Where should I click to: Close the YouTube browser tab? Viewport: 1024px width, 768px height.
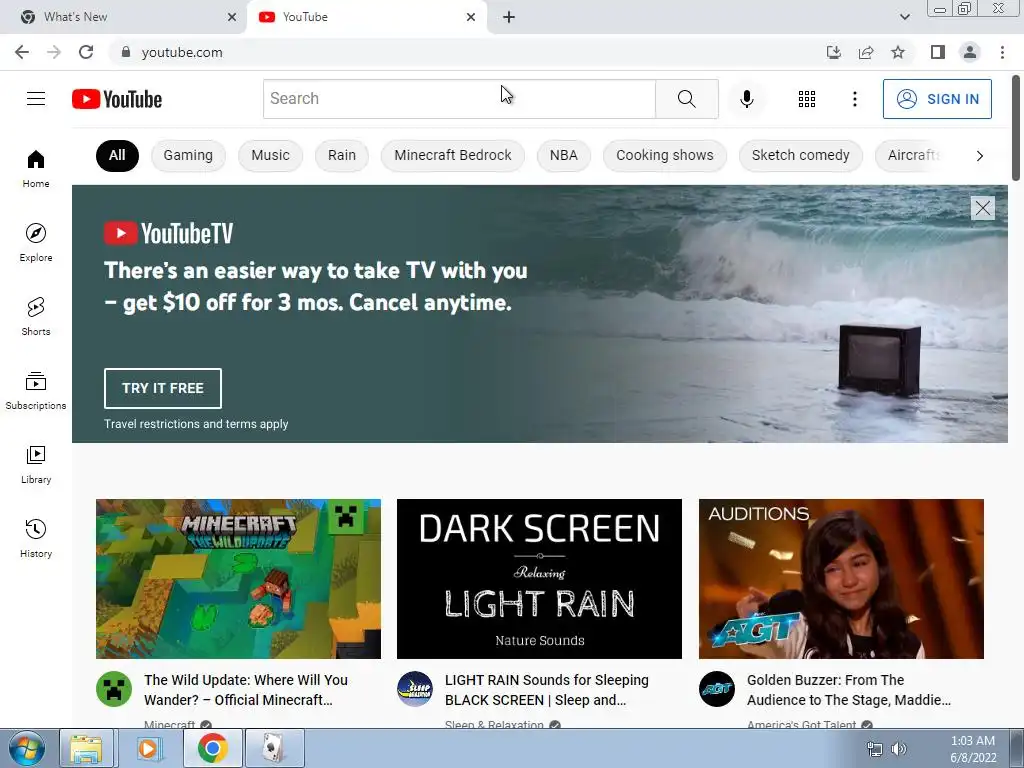point(471,17)
